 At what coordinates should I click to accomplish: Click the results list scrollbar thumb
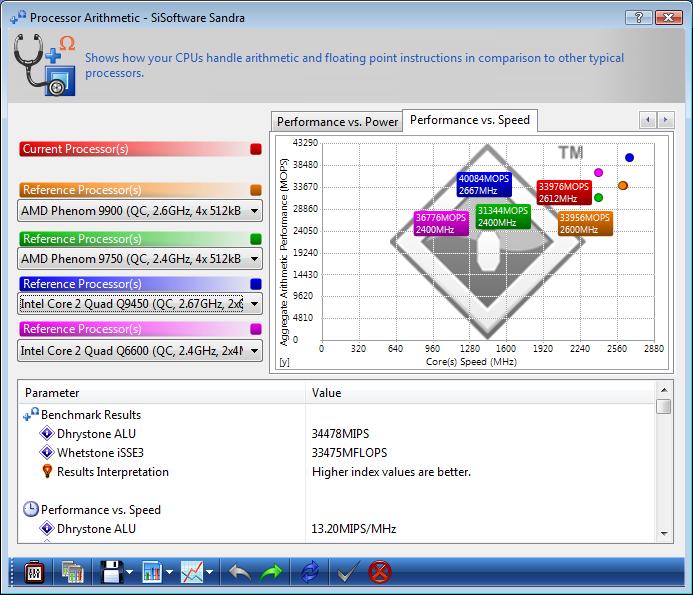coord(664,406)
